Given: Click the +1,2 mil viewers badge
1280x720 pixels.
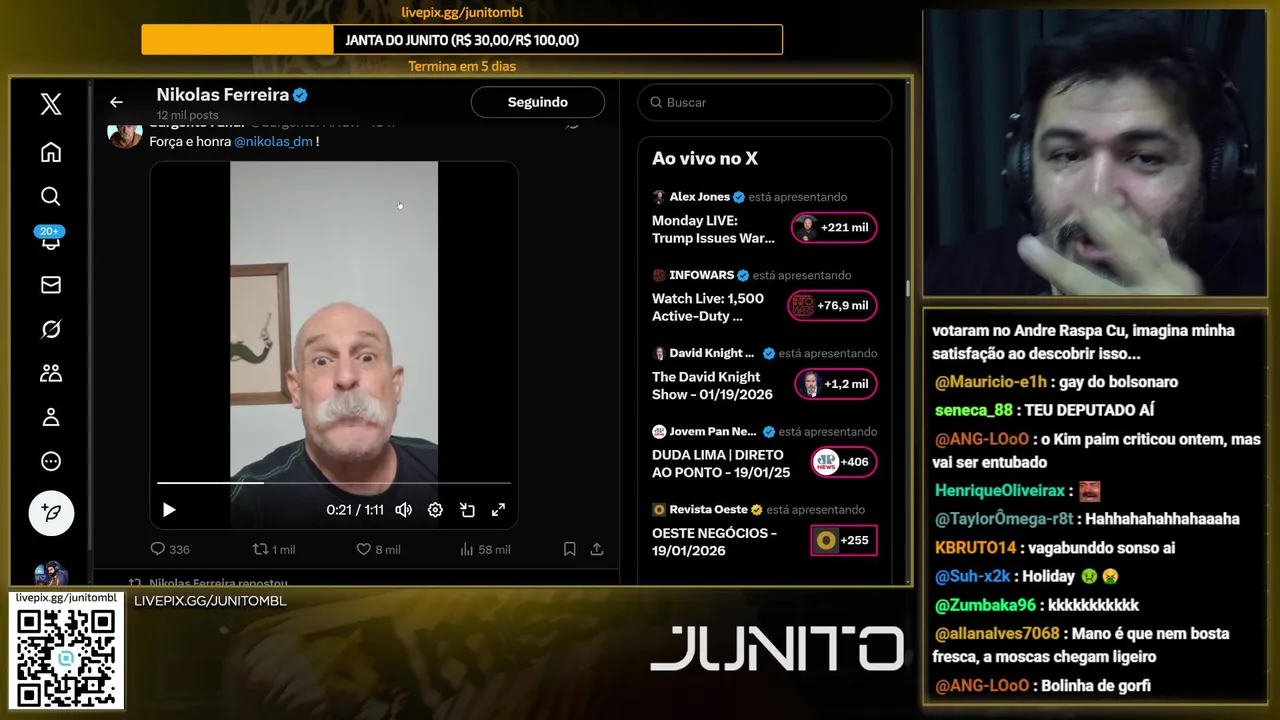Looking at the screenshot, I should (836, 384).
